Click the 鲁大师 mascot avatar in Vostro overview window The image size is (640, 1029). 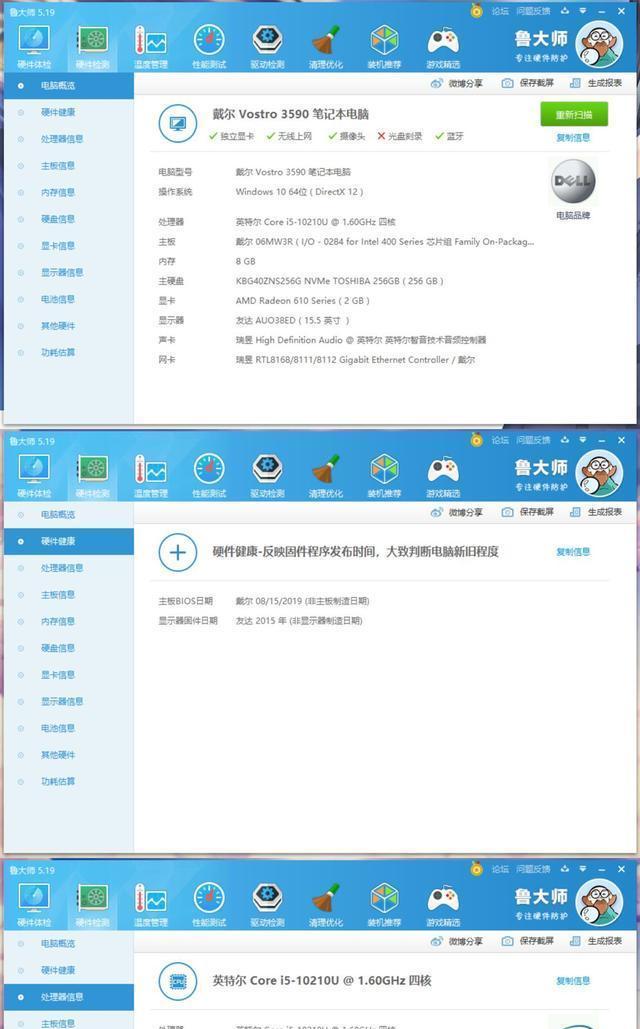[x=599, y=43]
